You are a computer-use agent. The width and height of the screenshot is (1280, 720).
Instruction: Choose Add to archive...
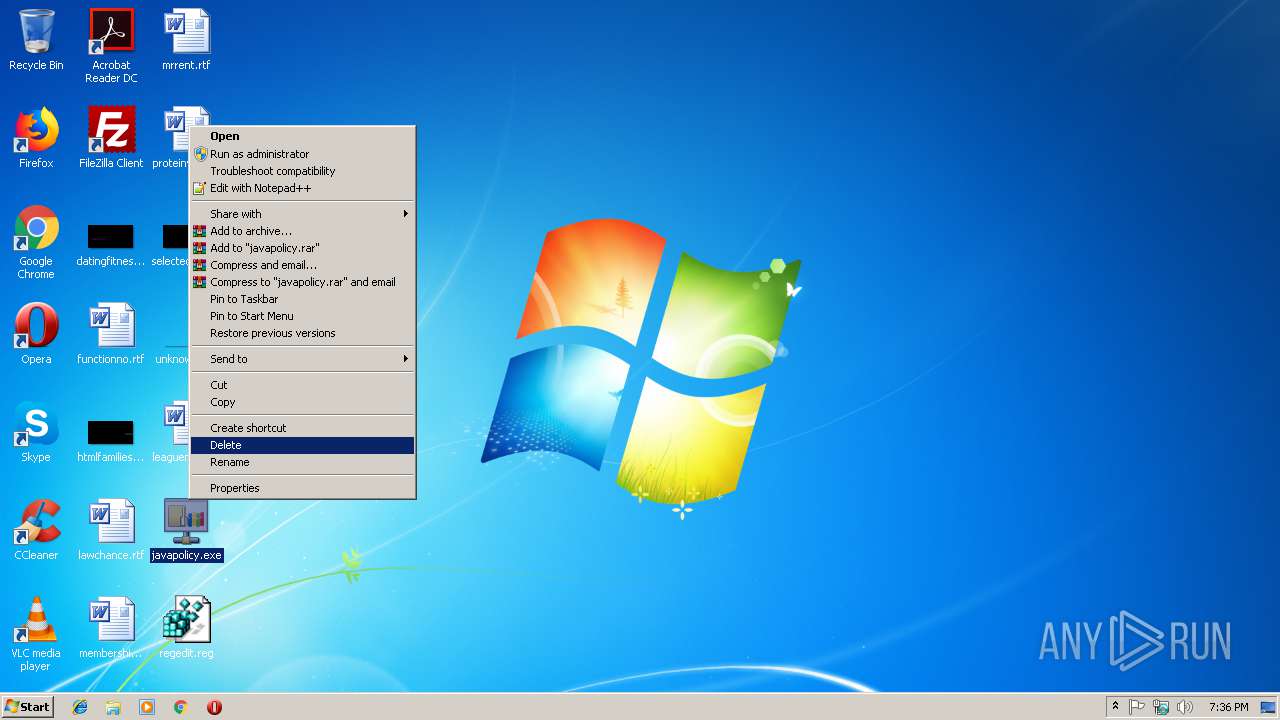302,231
